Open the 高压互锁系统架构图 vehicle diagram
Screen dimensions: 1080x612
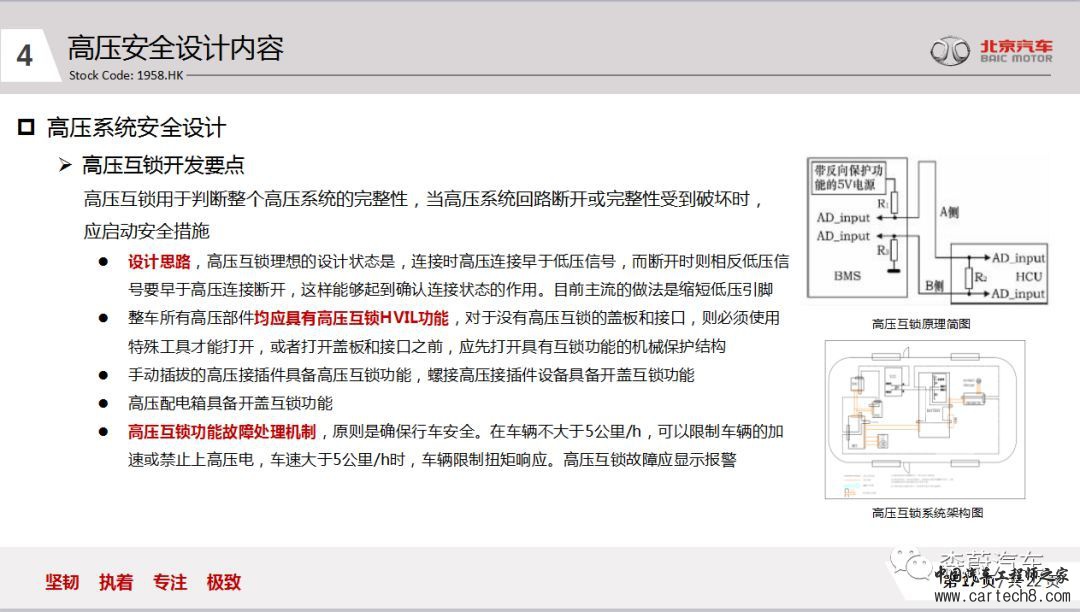(926, 419)
